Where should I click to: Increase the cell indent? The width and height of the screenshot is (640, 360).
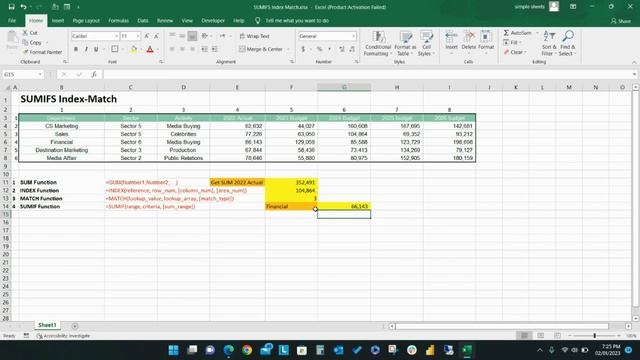coord(215,49)
